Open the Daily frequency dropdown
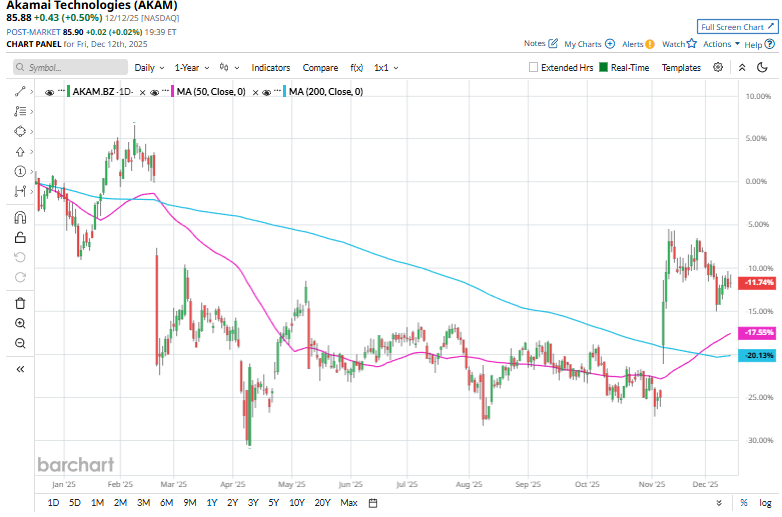782x517 pixels. click(x=149, y=68)
